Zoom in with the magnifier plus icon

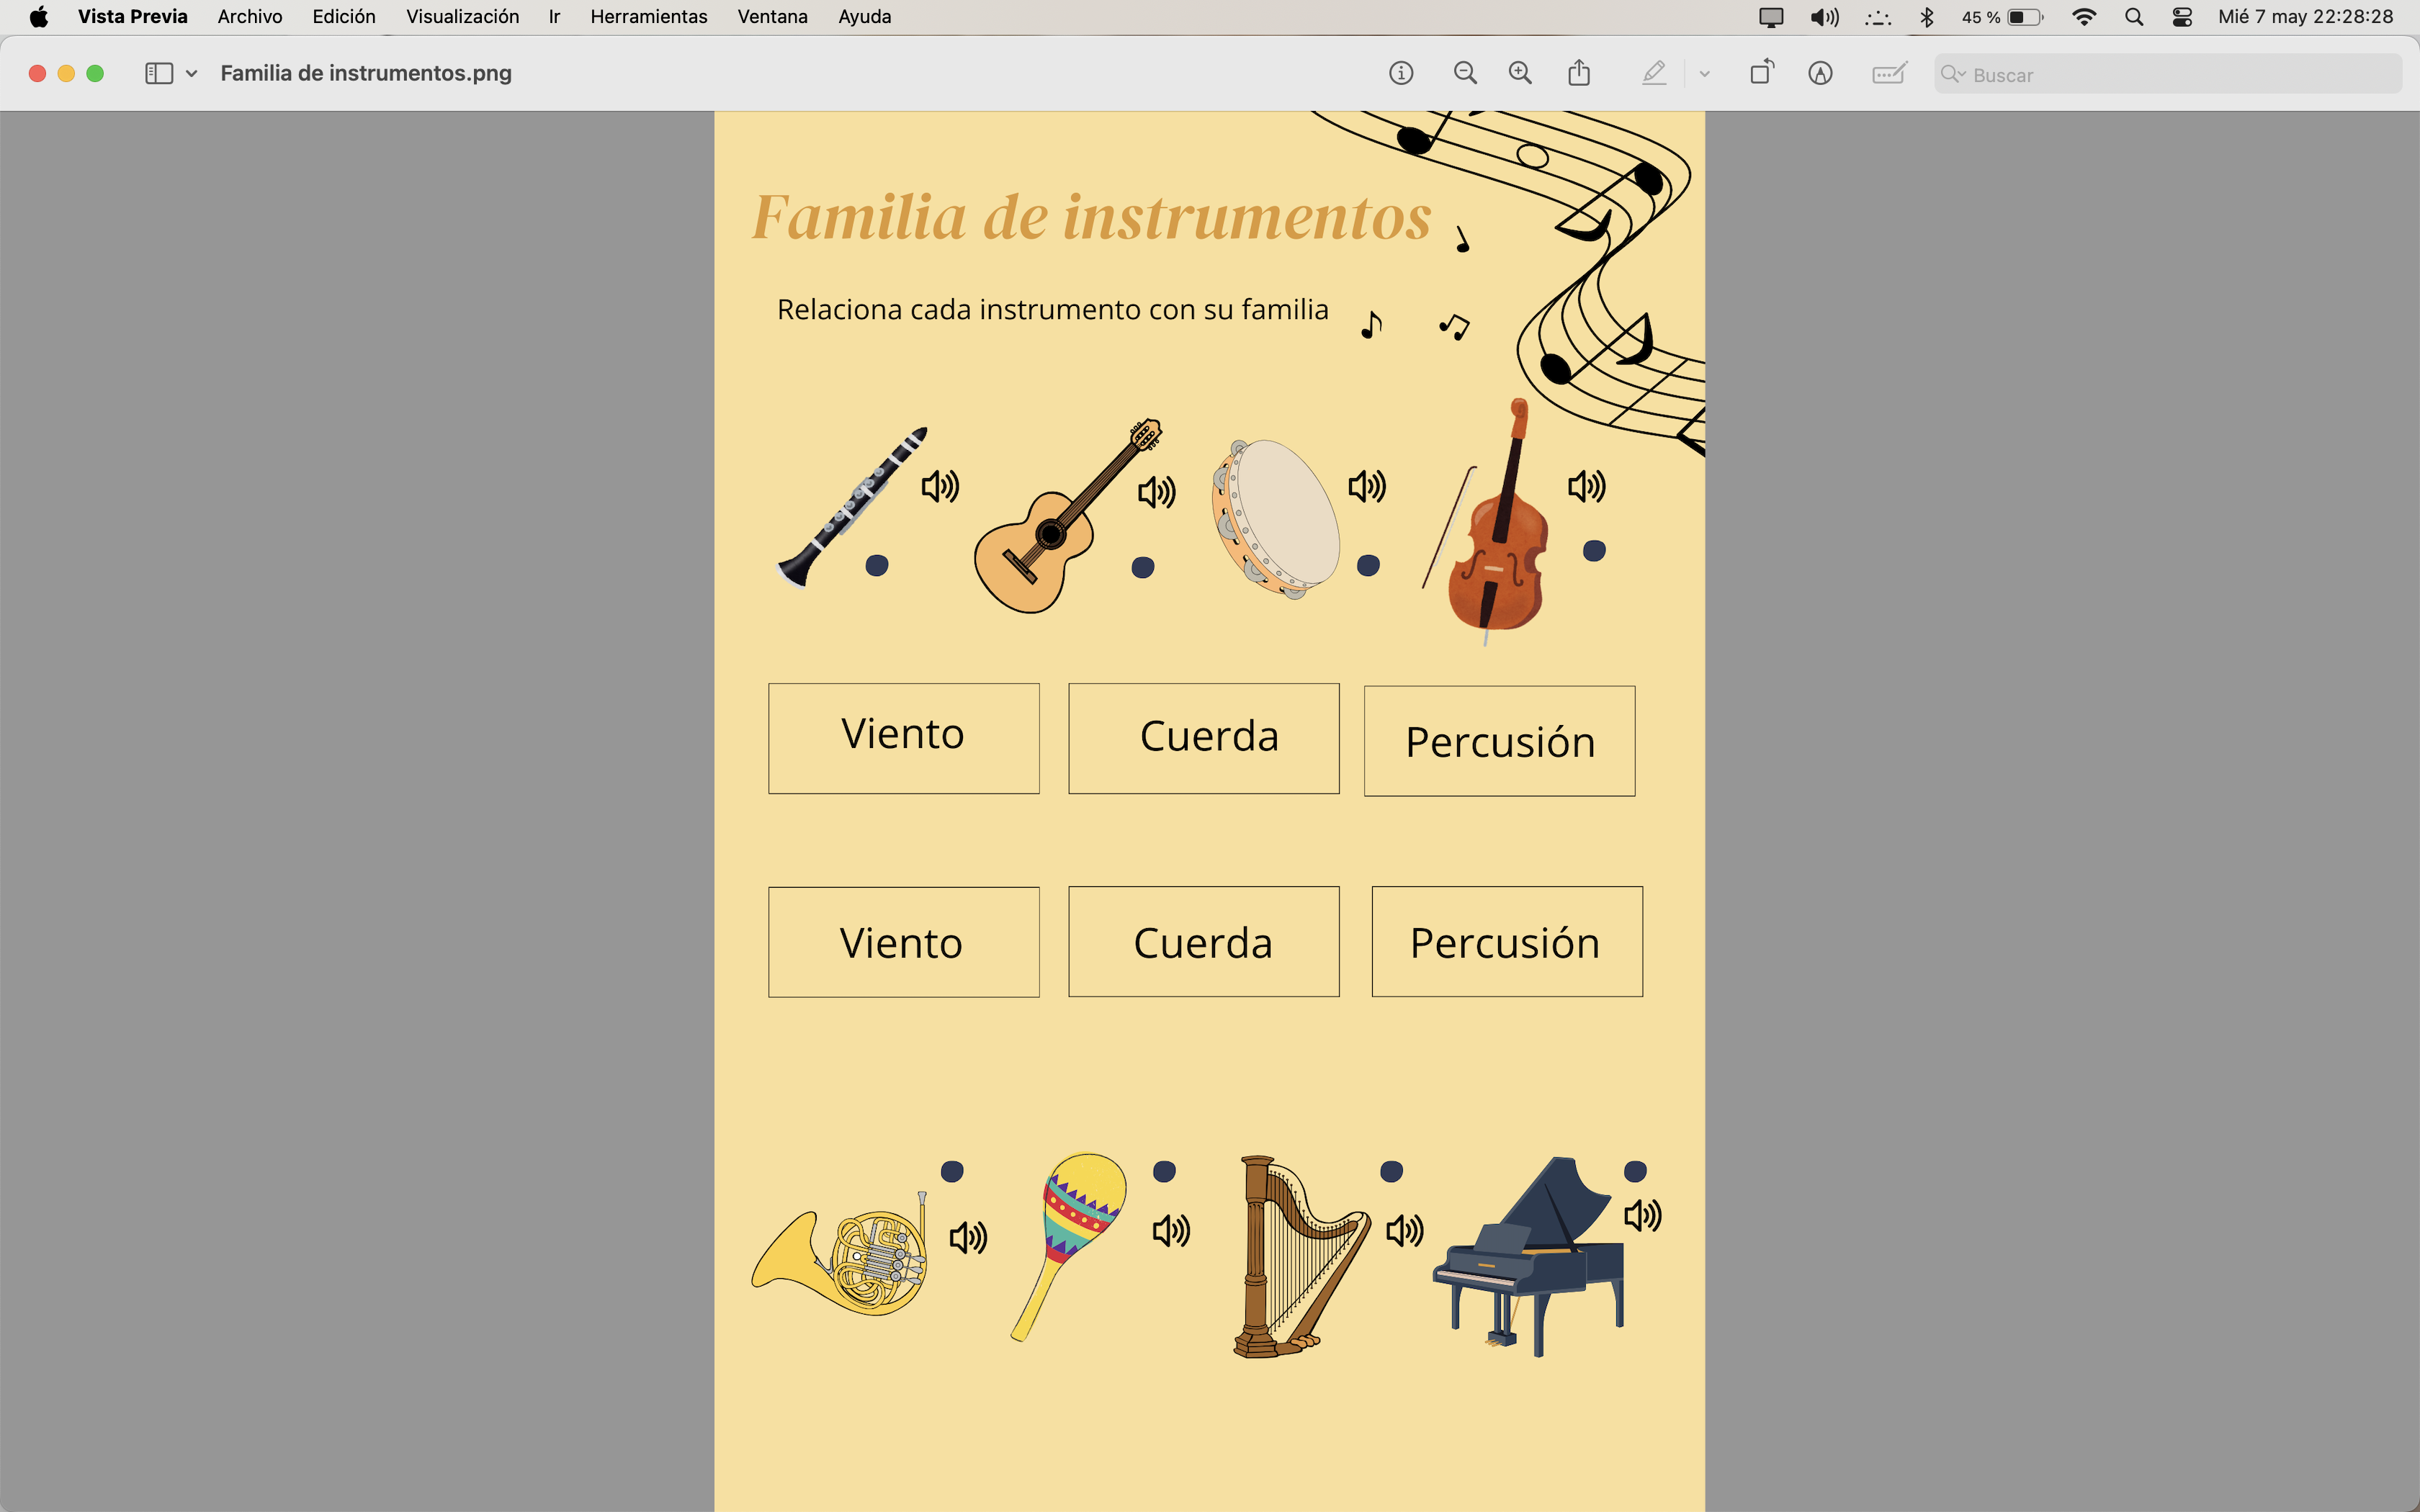point(1520,73)
